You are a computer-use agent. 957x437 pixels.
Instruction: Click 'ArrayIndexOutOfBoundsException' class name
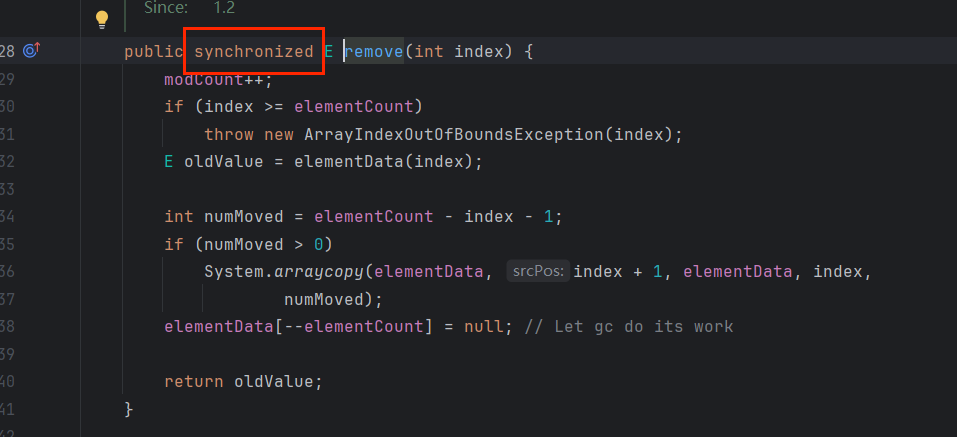coord(454,134)
